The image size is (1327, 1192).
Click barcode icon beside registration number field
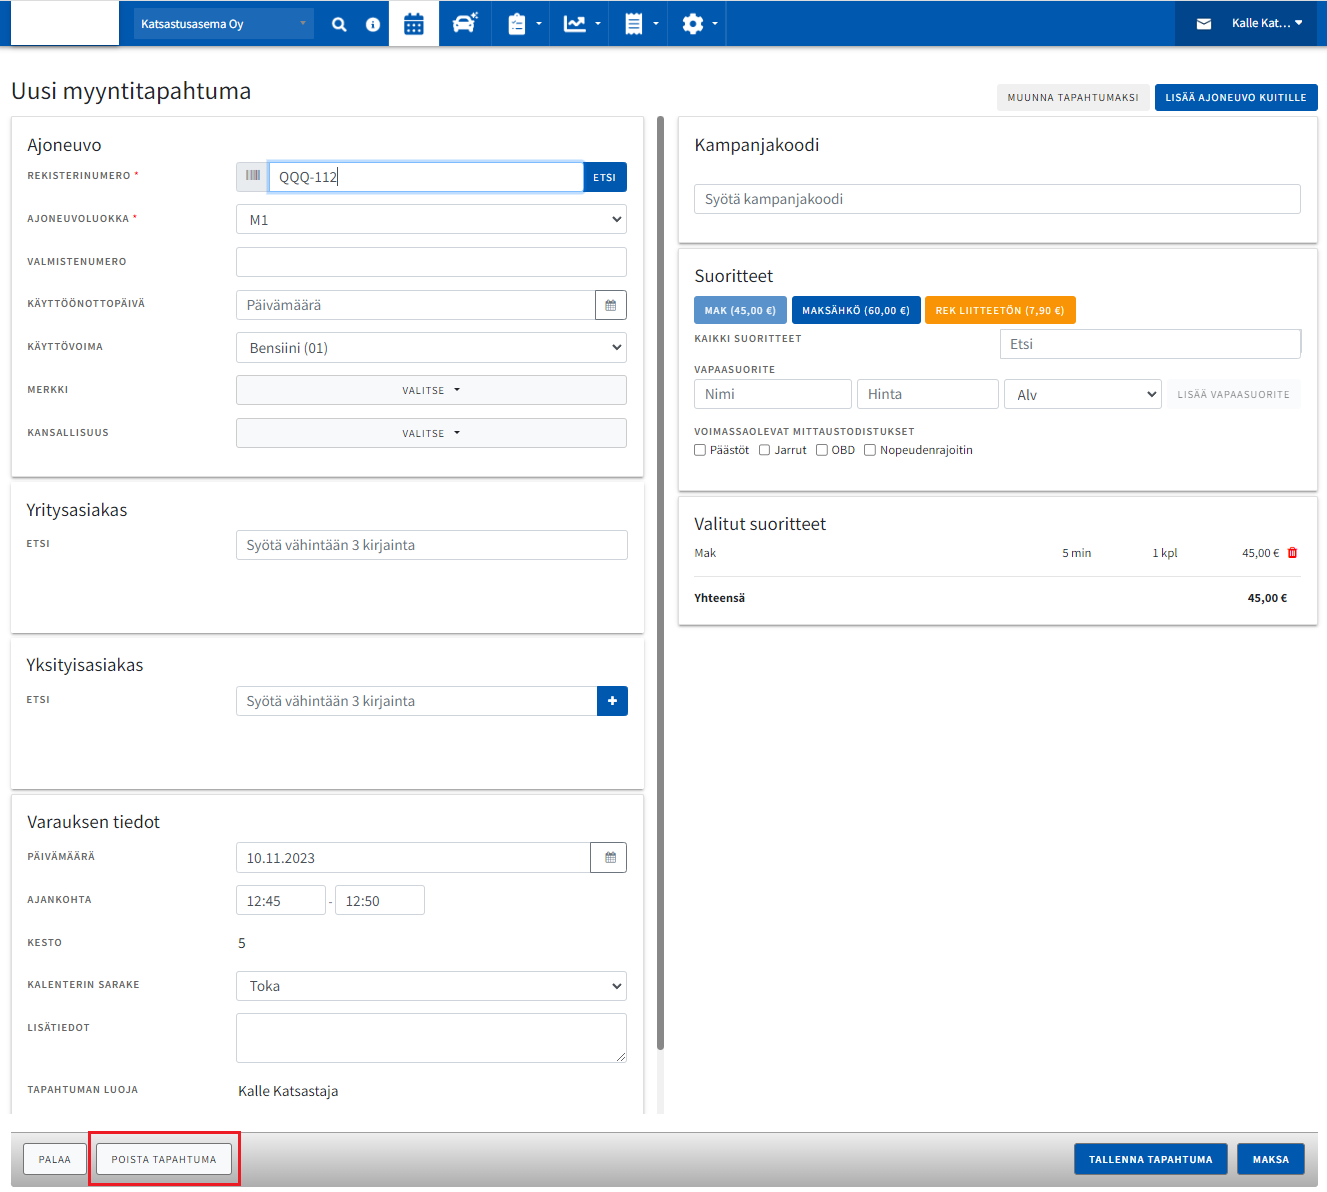pyautogui.click(x=253, y=176)
